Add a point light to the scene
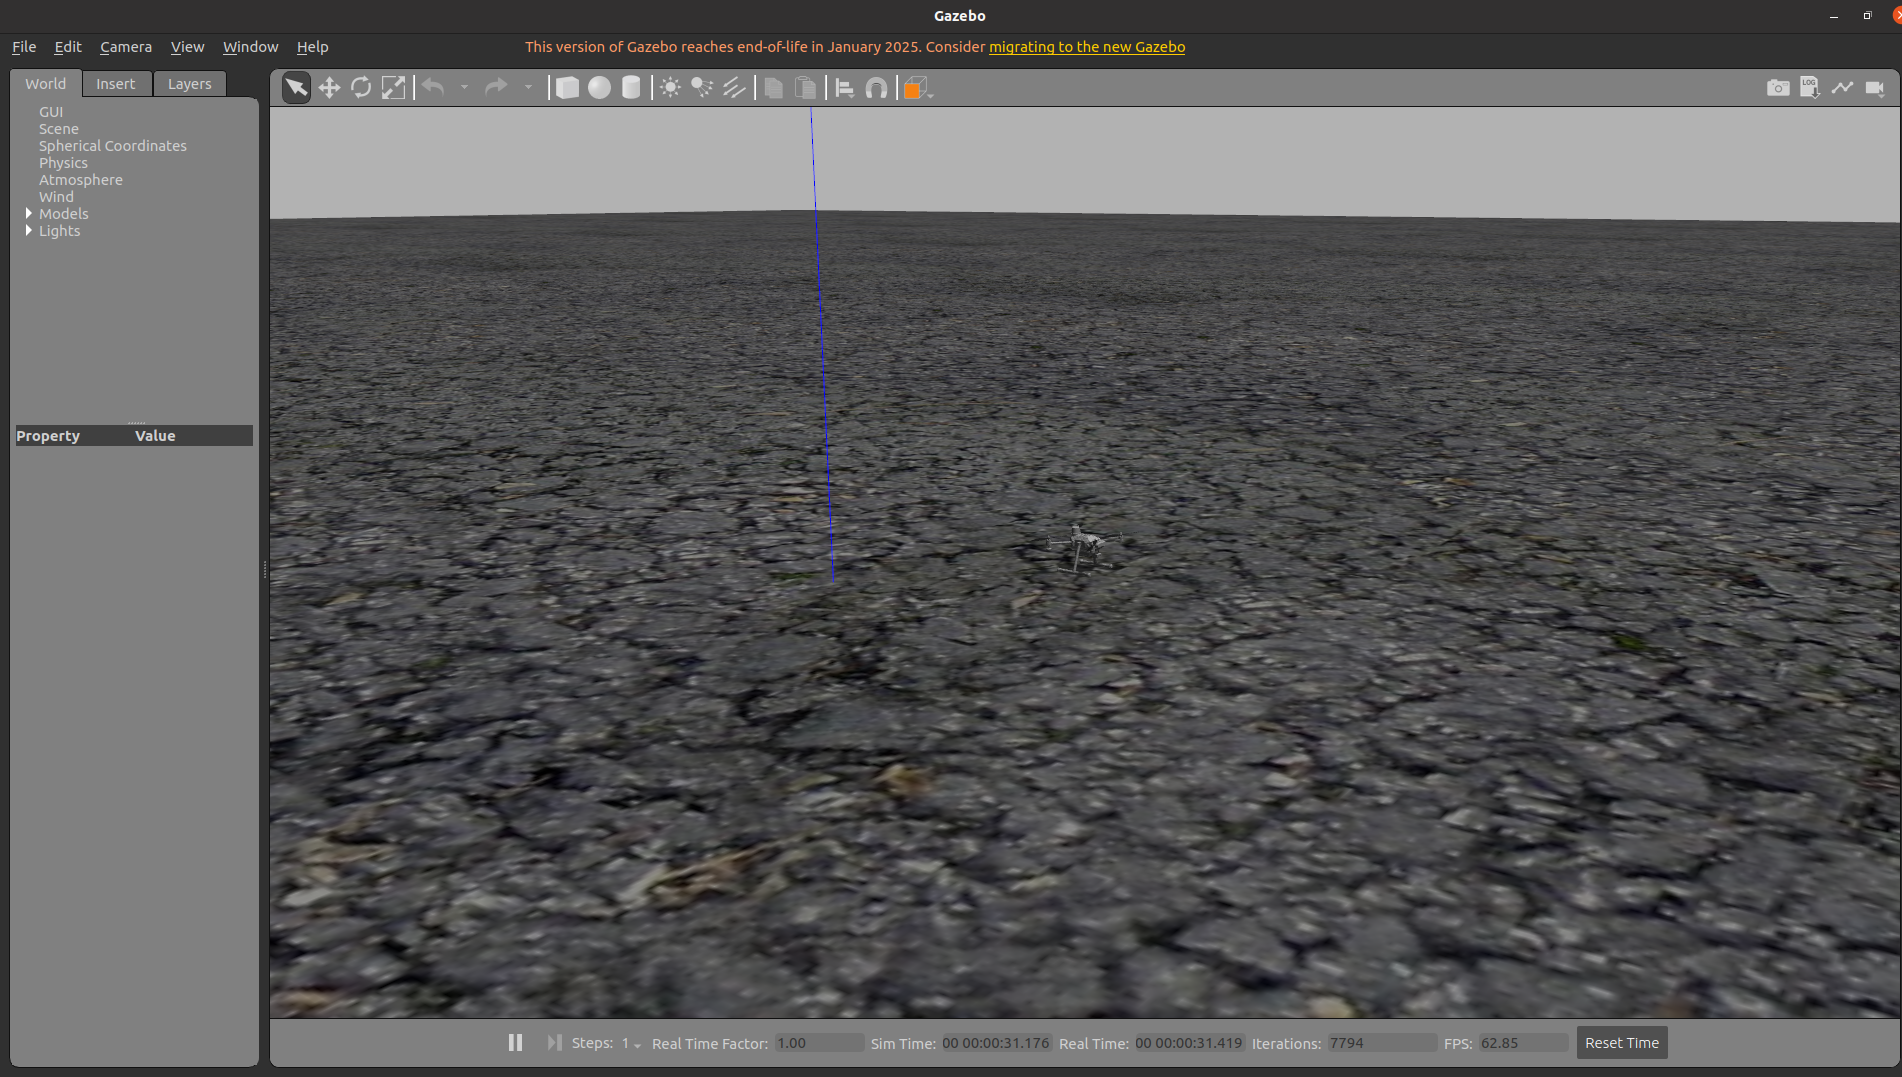 click(x=669, y=87)
